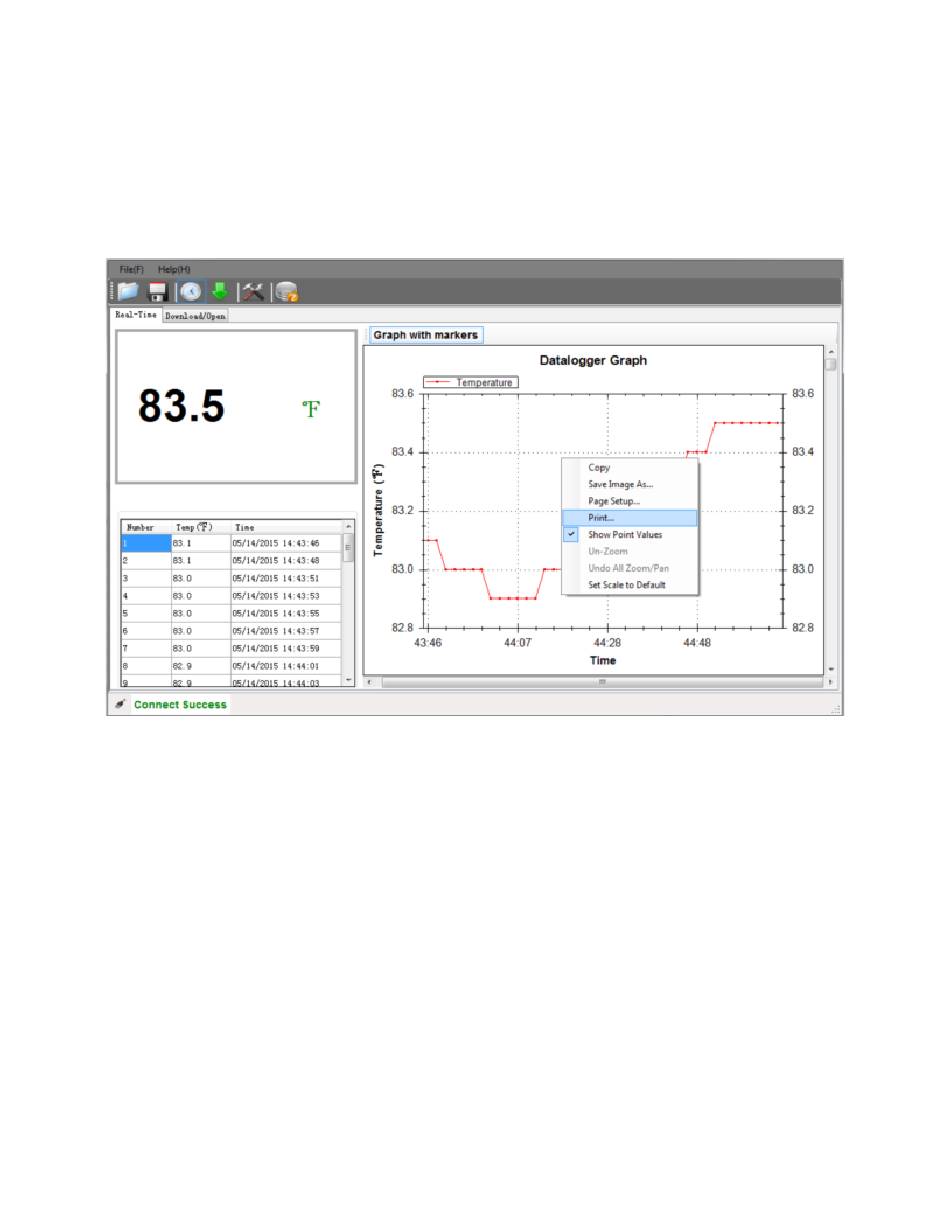
Task: Click the 83.5 temperature readout
Action: coord(181,406)
